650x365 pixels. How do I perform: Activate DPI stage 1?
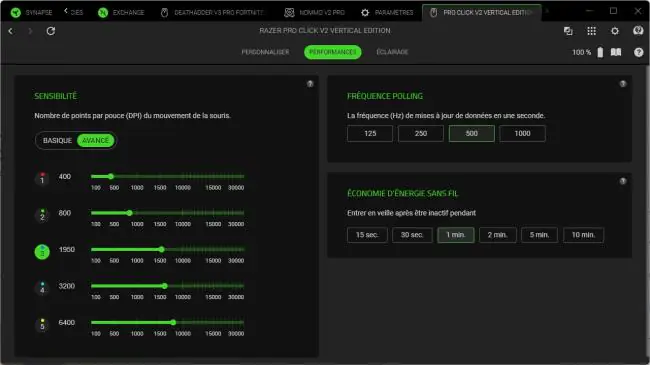click(x=42, y=178)
